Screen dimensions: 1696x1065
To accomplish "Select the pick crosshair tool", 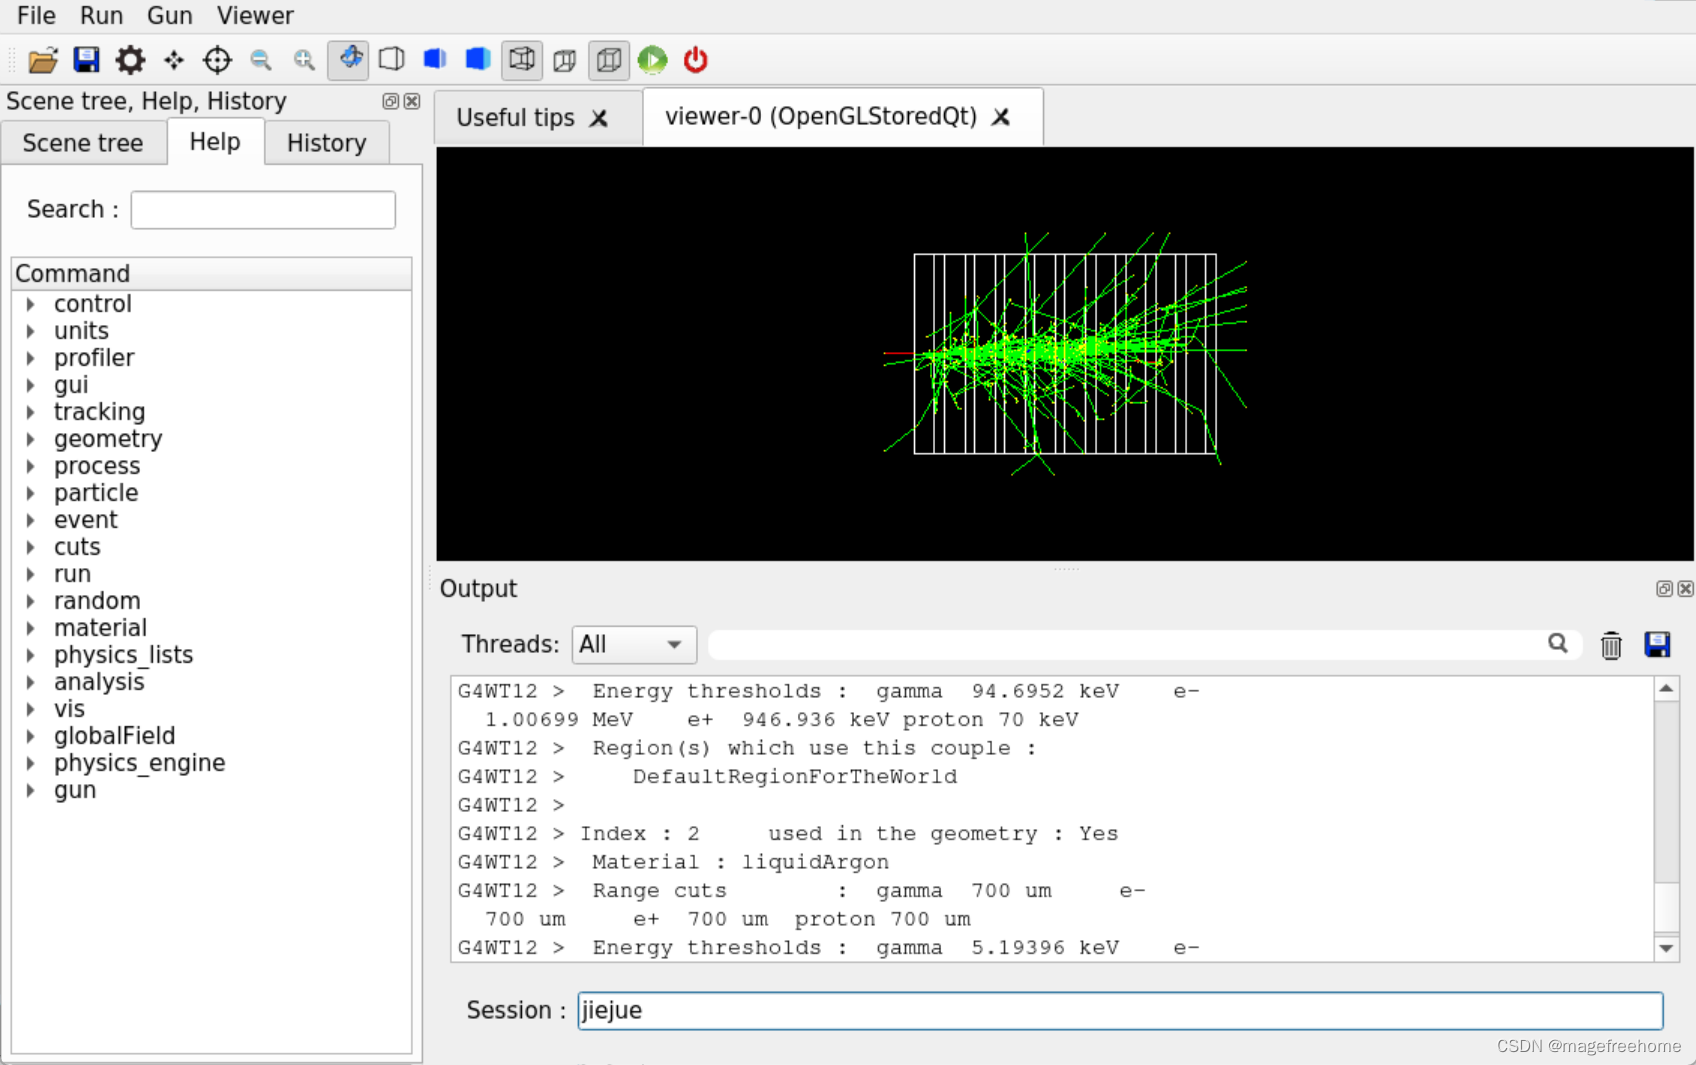I will click(x=217, y=60).
